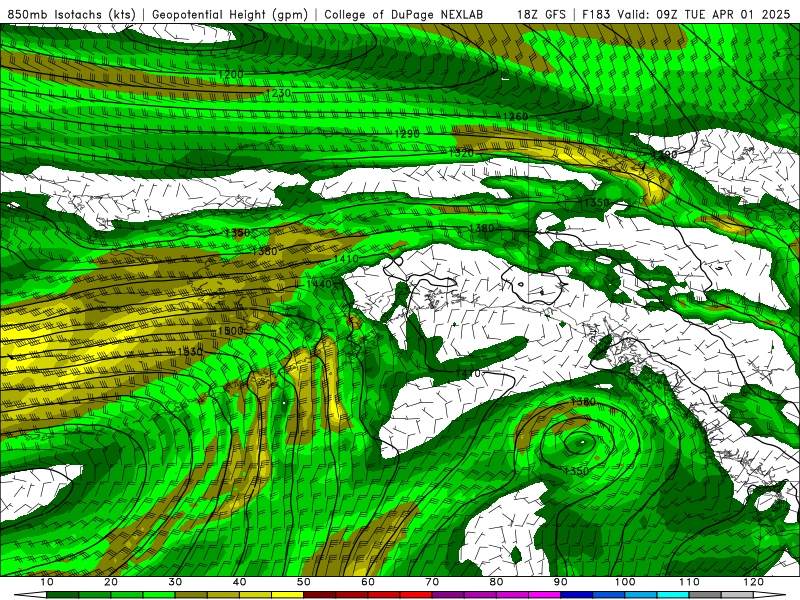Click the bright magenta legend swatch
Viewport: 800px width, 600px height.
[x=544, y=595]
